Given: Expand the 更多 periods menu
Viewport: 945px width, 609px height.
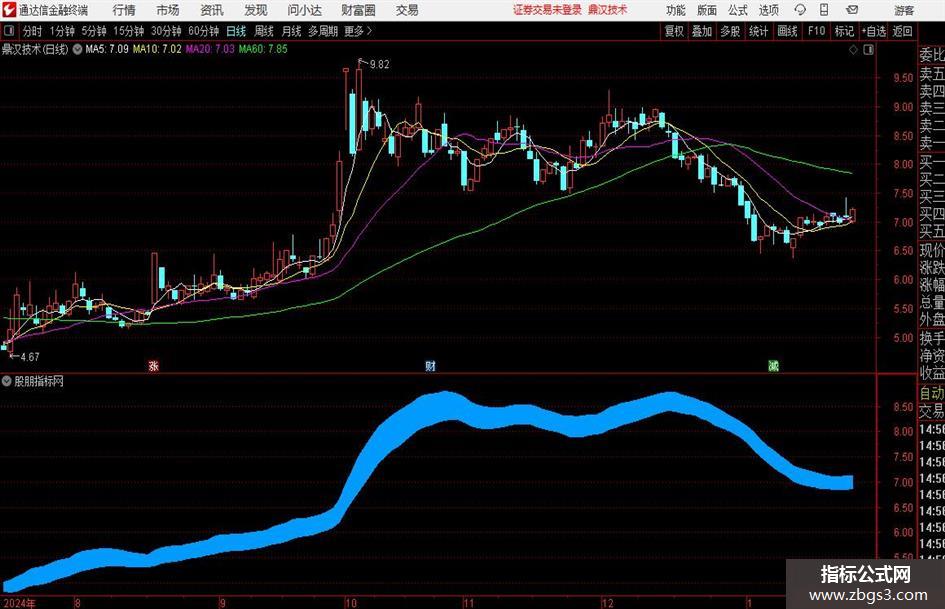Looking at the screenshot, I should point(358,31).
